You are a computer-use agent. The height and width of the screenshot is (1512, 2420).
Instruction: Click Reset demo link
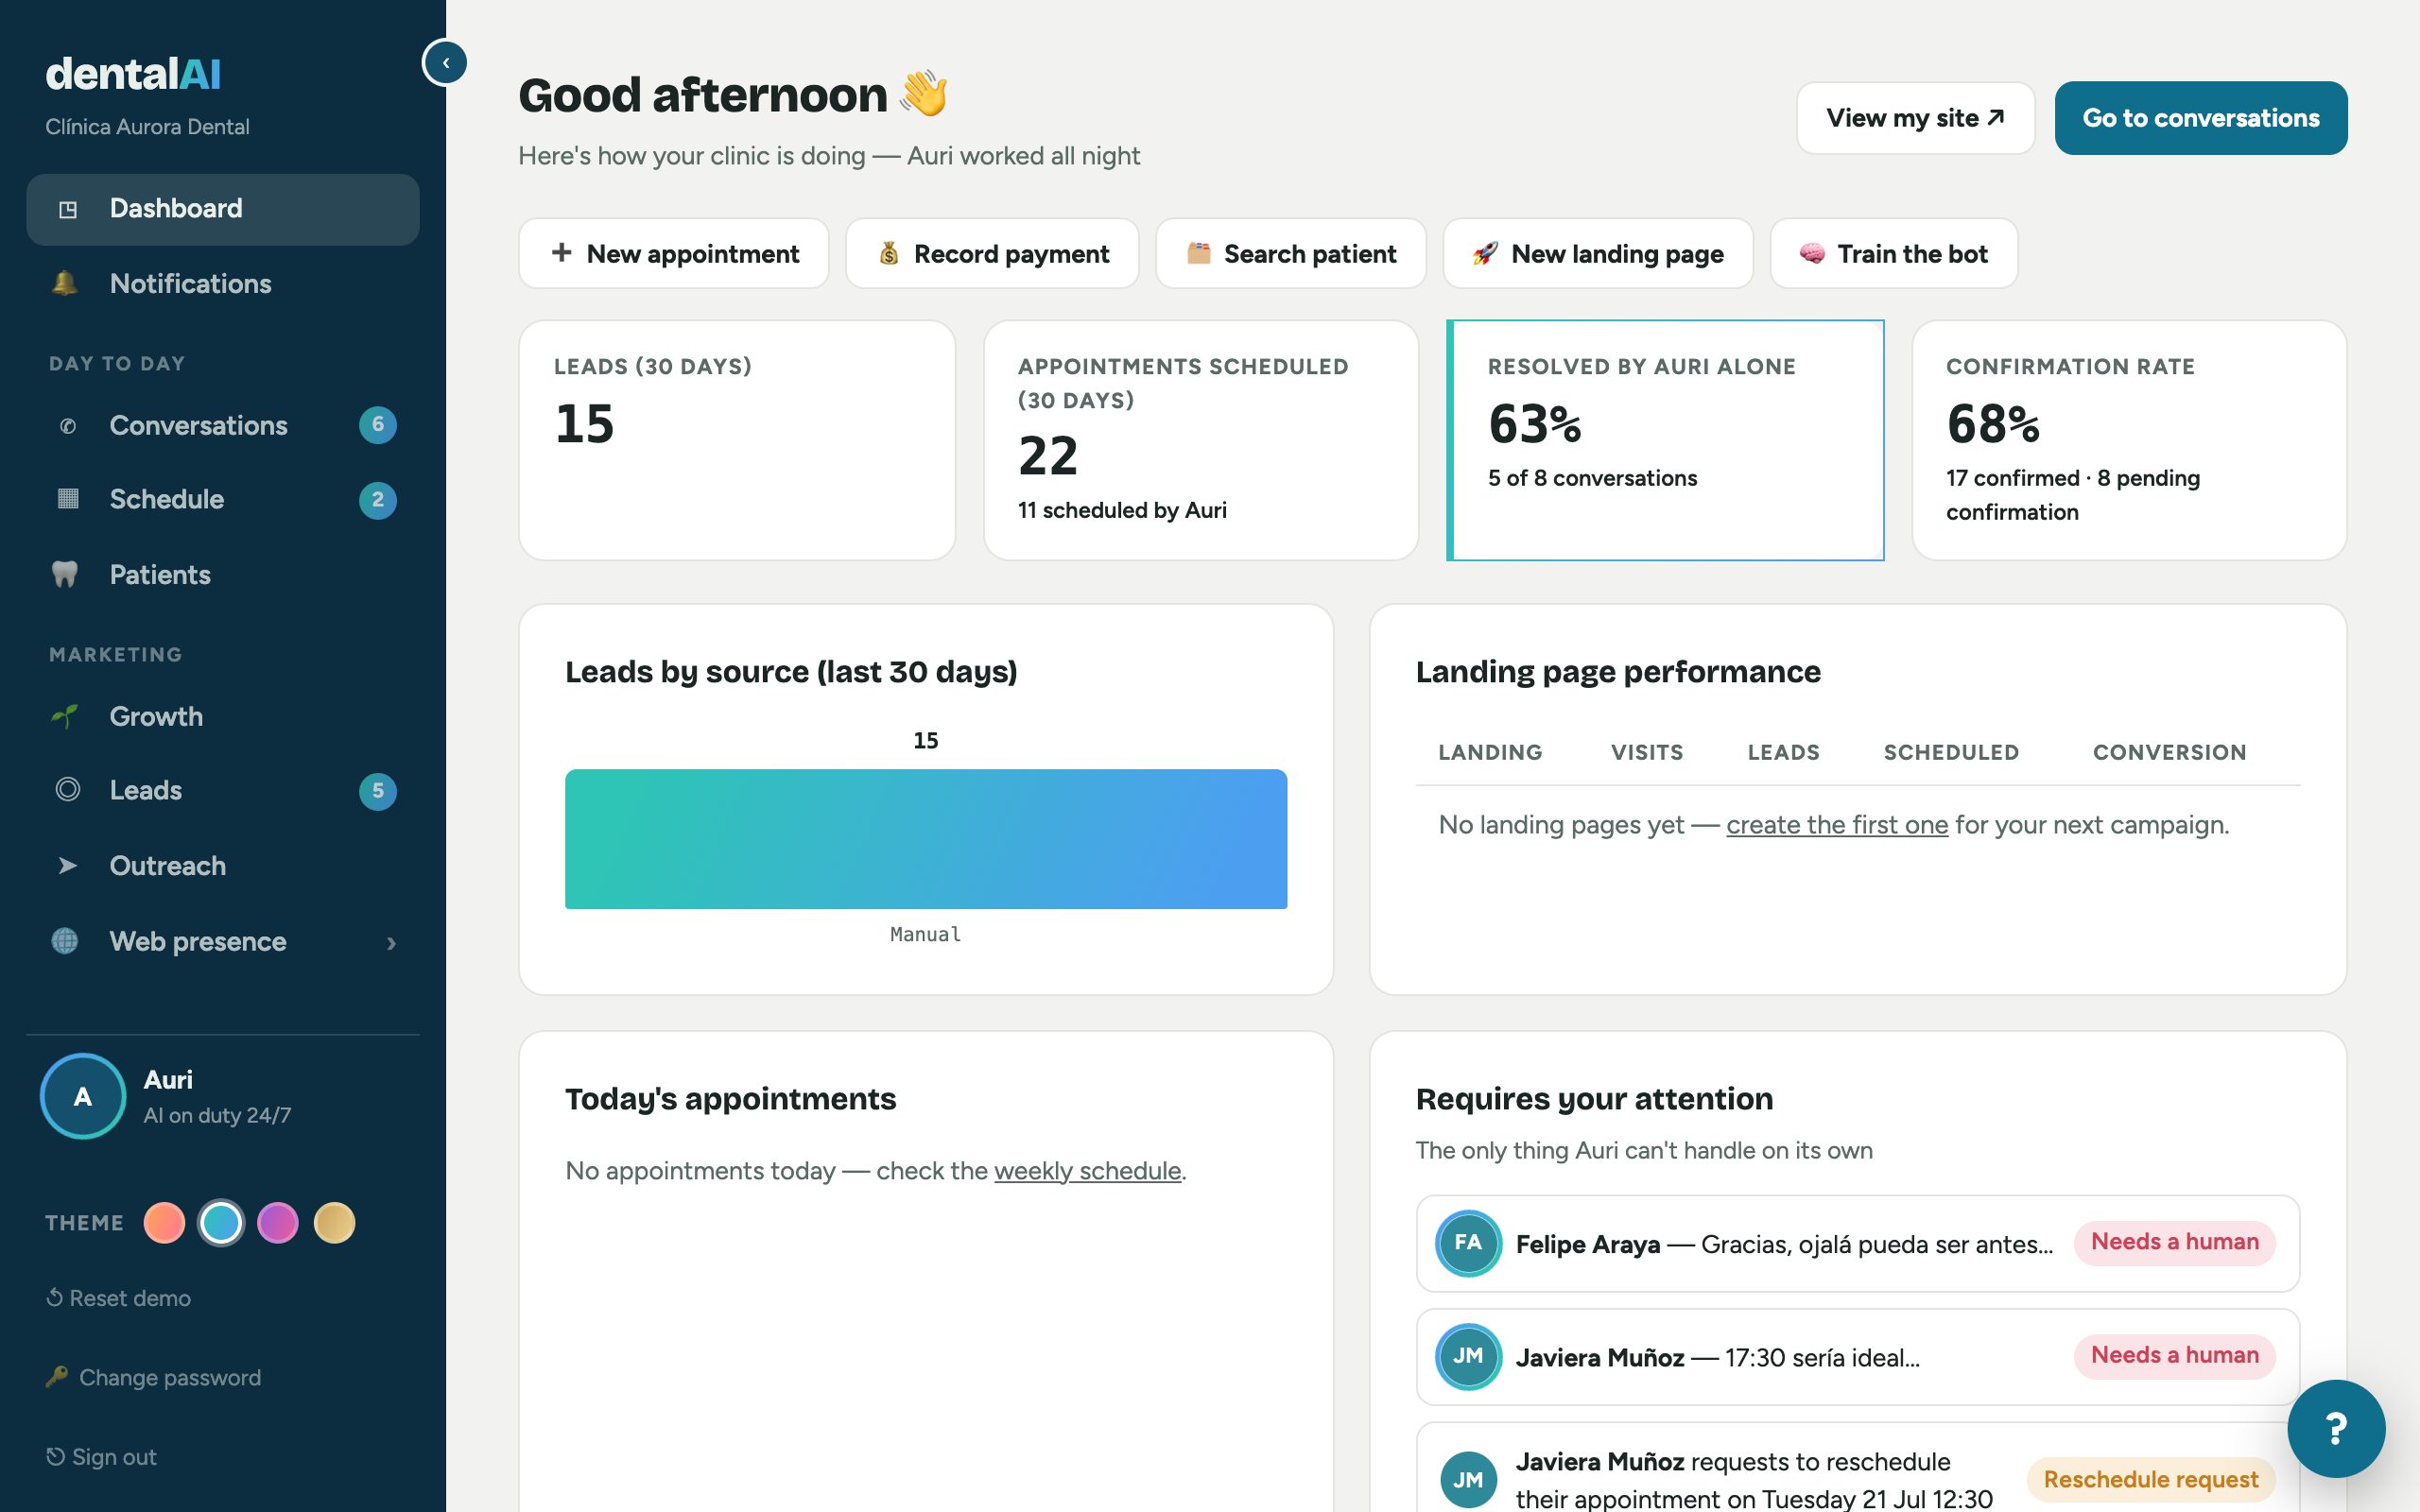(118, 1298)
